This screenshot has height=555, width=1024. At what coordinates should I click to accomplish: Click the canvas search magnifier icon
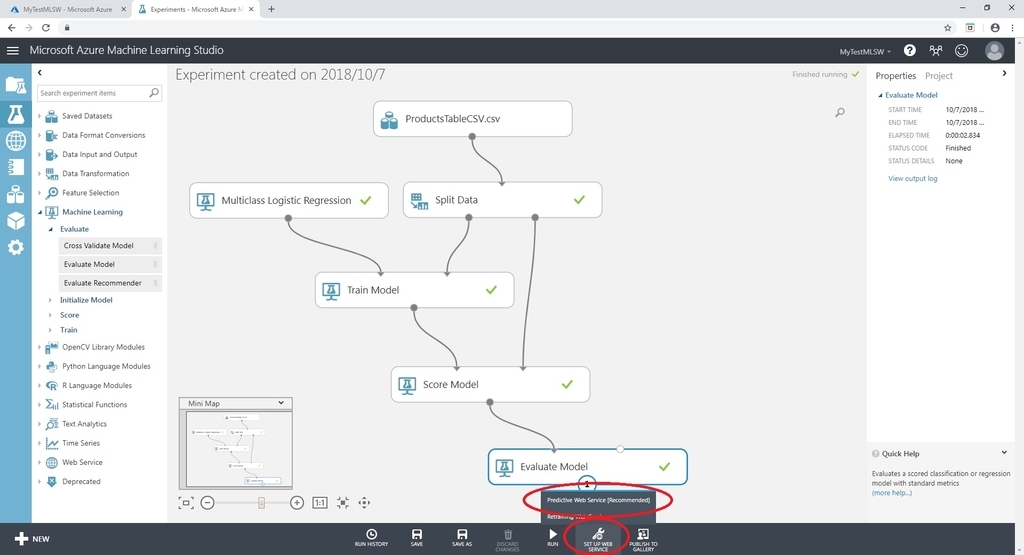tap(840, 112)
